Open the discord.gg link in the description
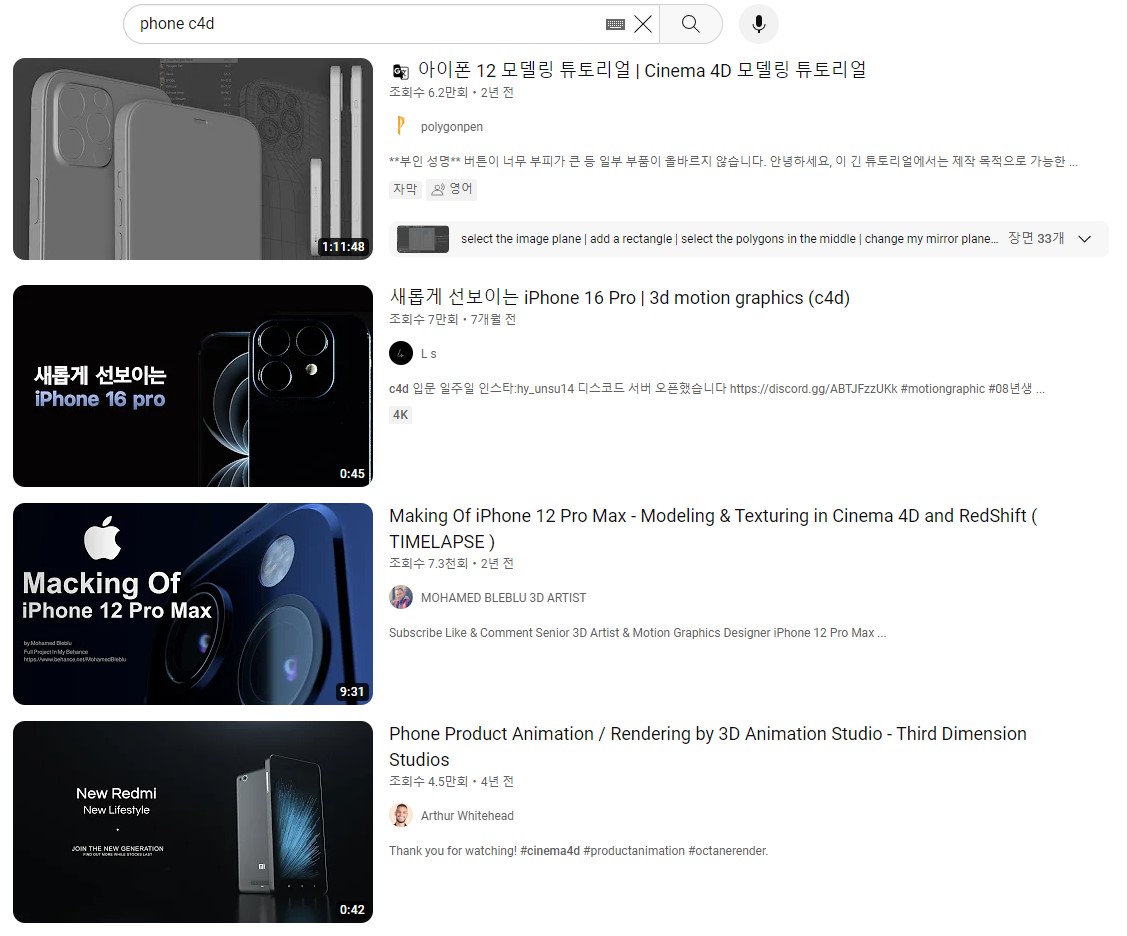 pyautogui.click(x=814, y=389)
